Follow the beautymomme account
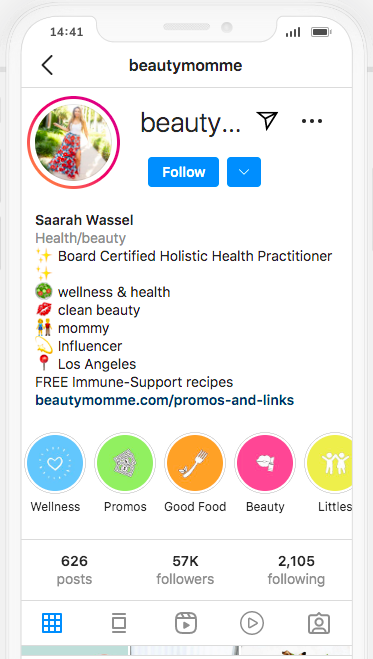The width and height of the screenshot is (373, 659). point(184,172)
